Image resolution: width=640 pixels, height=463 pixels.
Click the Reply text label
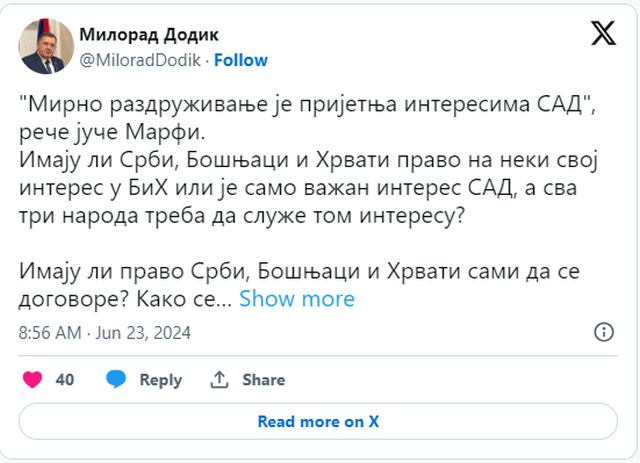click(x=160, y=380)
